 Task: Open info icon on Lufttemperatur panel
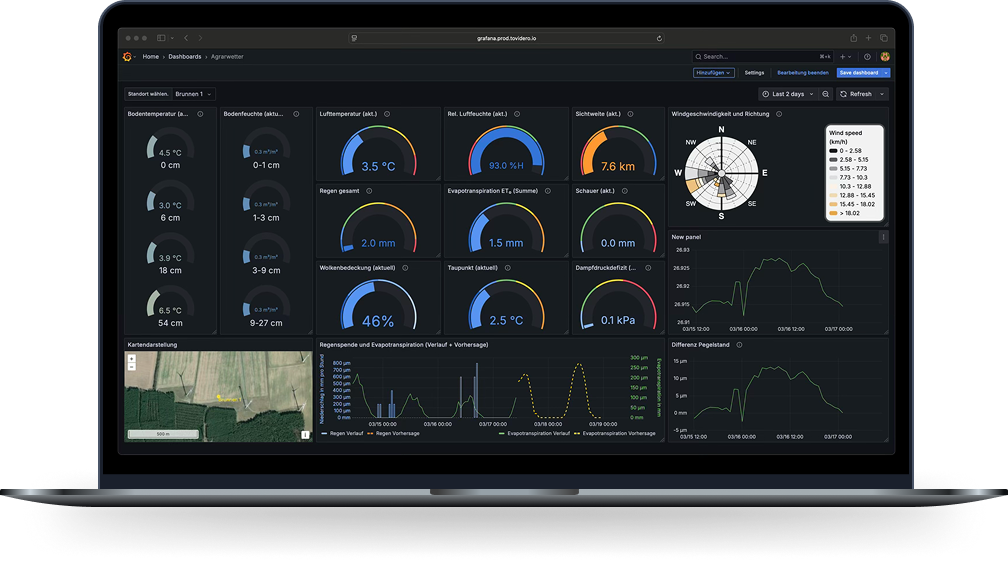(x=387, y=114)
